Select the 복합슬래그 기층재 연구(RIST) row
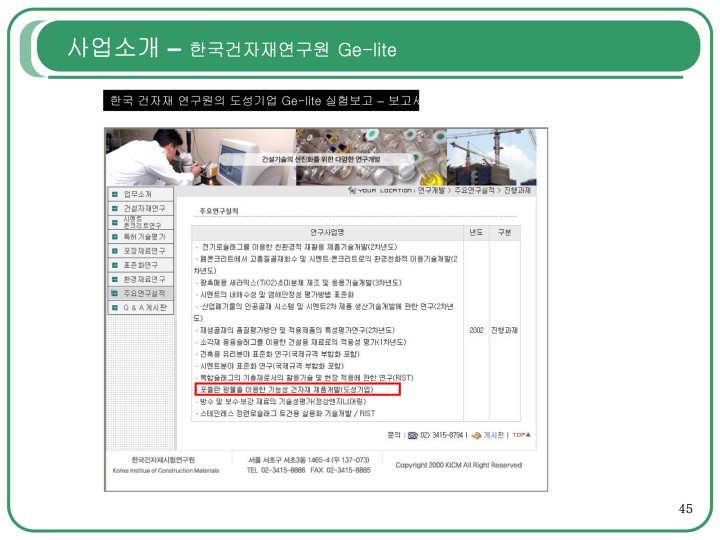The image size is (720, 540). click(x=304, y=378)
